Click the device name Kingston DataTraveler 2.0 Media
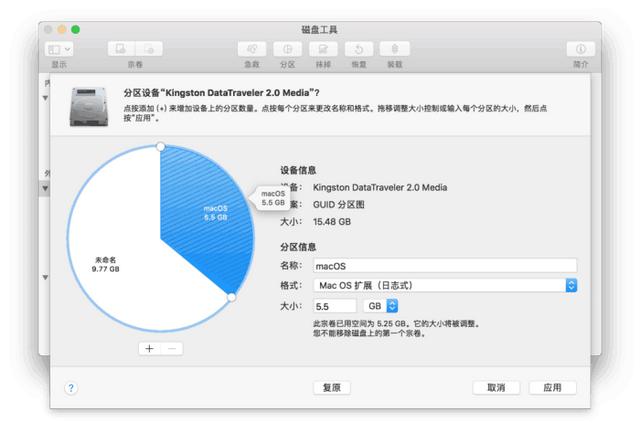Screen dimensions: 640x423 pos(380,187)
